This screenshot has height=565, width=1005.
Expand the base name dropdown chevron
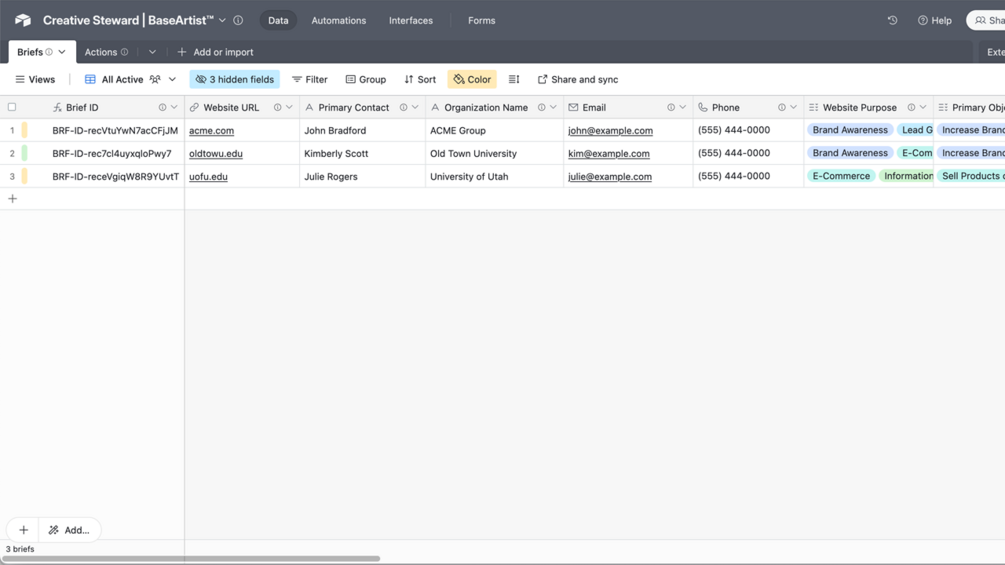(x=222, y=20)
